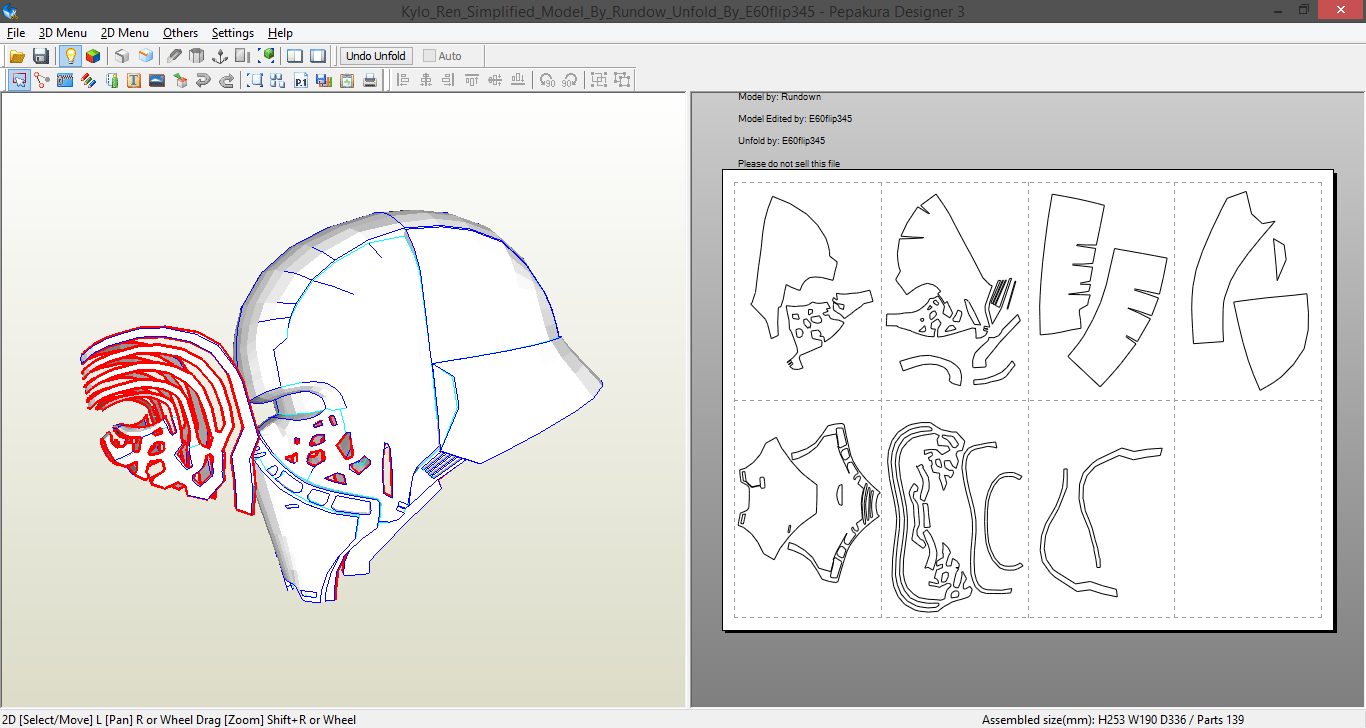Click the empty bottom-right page in 2D layout
This screenshot has height=728, width=1366.
click(1248, 508)
